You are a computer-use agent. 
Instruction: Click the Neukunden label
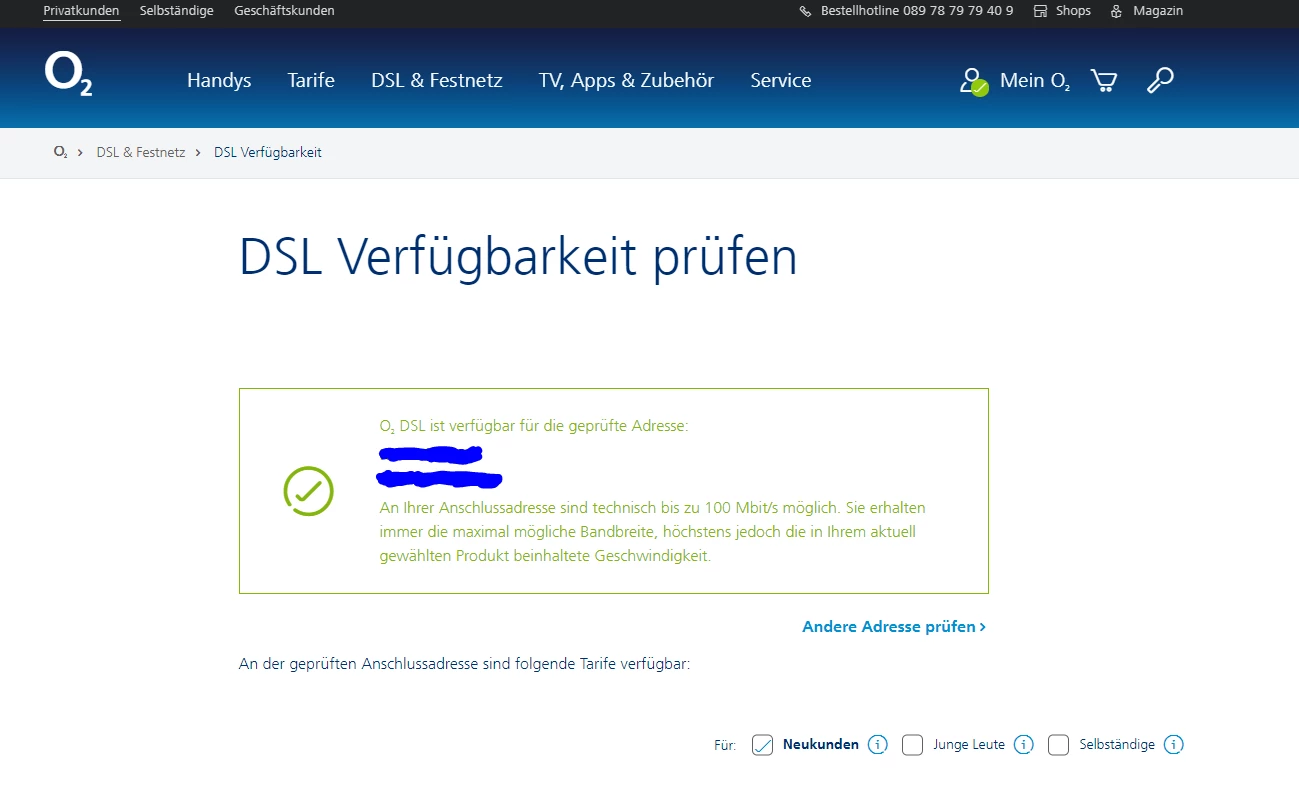click(821, 745)
